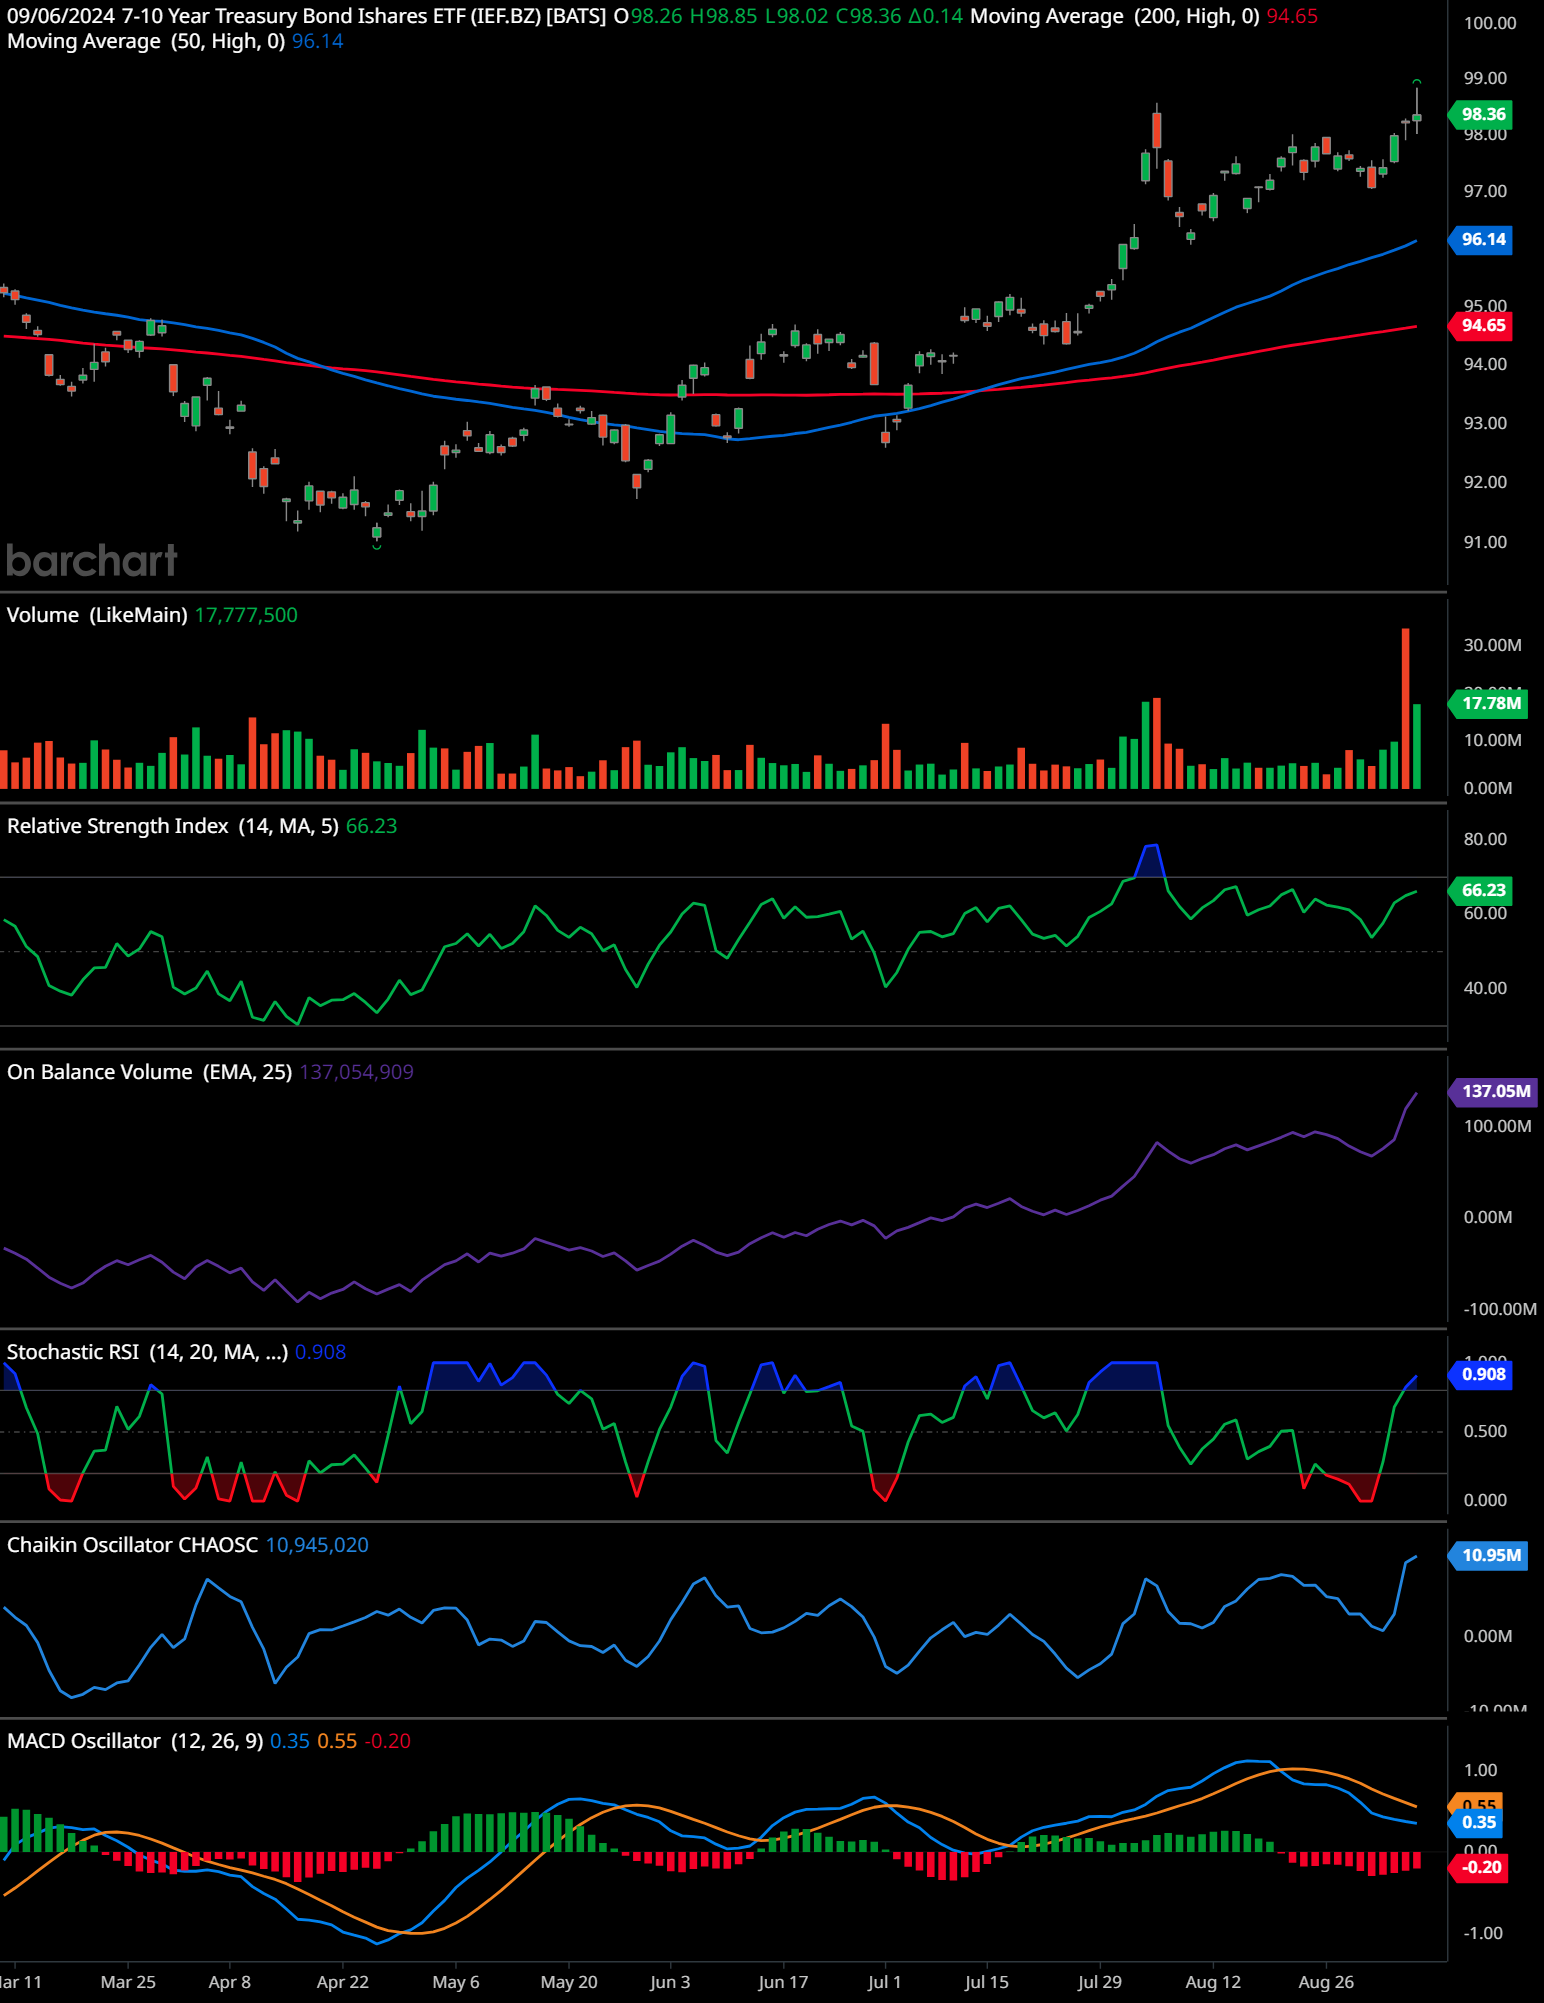This screenshot has height=2003, width=1544.
Task: Click the 'On Balance Volume (EMA, 25)' label
Action: click(150, 1072)
